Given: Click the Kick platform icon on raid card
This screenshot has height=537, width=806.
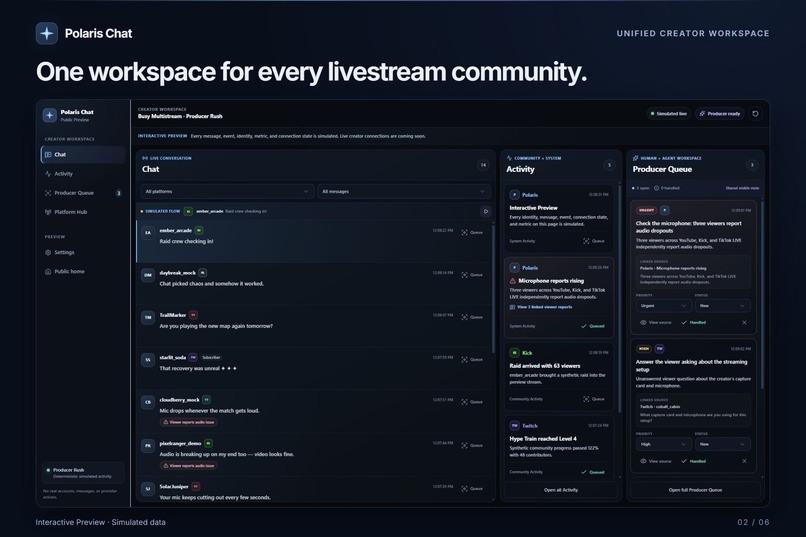Looking at the screenshot, I should click(x=515, y=353).
